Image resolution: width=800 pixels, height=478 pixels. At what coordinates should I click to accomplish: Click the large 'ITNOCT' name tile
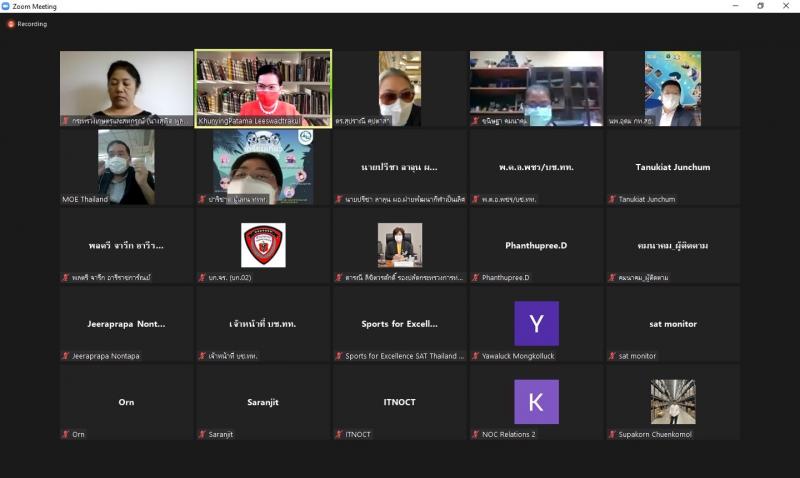click(399, 402)
